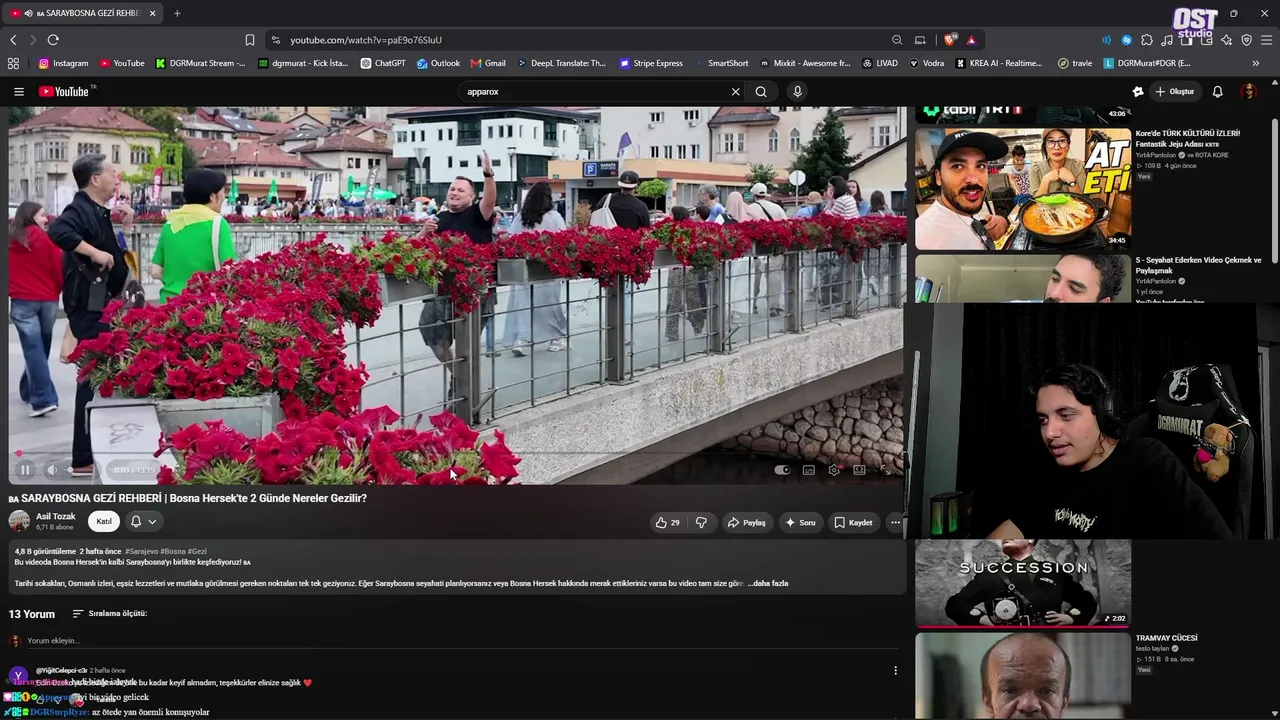Expand description with '...daha fazla'
This screenshot has width=1280, height=720.
[x=768, y=583]
